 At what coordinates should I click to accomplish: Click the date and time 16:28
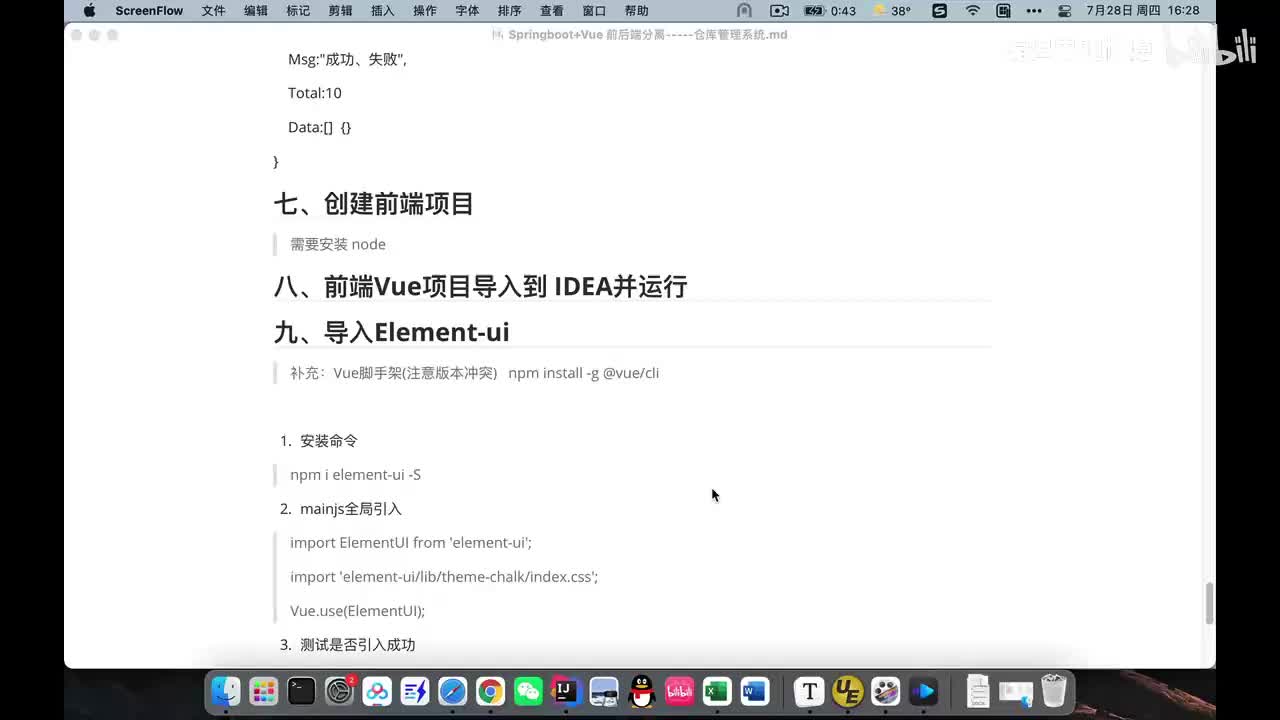(x=1143, y=11)
